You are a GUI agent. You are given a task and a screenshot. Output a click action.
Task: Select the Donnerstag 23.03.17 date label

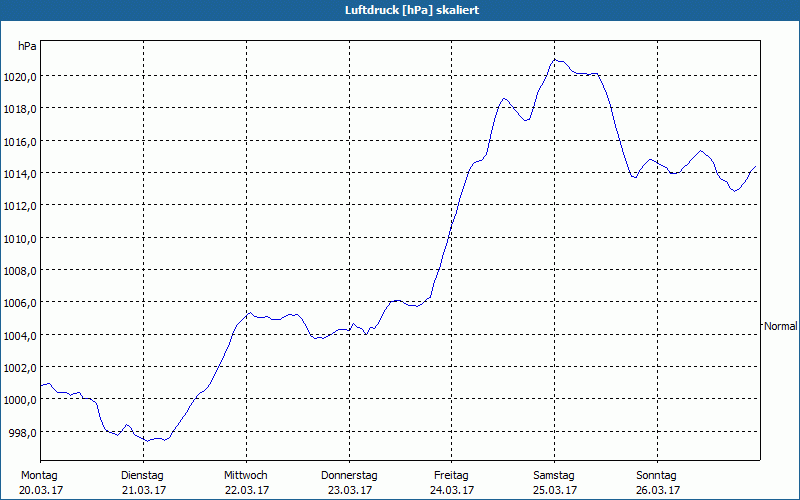point(349,482)
